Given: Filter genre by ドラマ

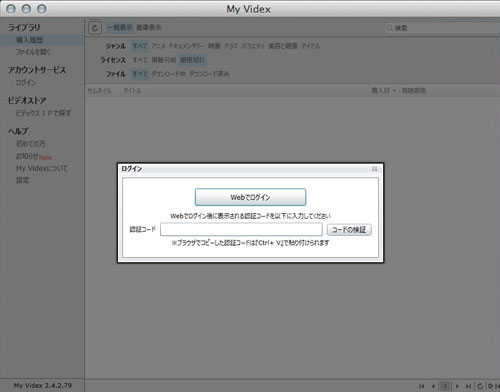Looking at the screenshot, I should coord(231,46).
